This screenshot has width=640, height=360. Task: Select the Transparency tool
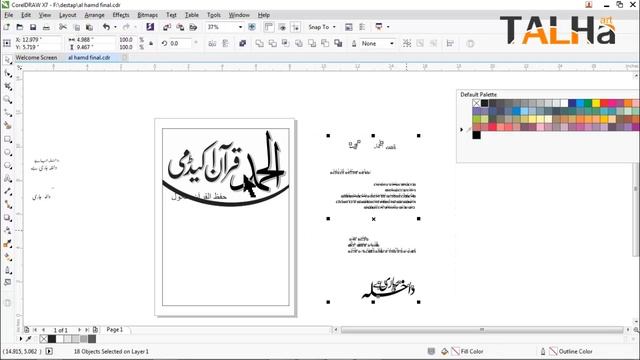[x=7, y=231]
